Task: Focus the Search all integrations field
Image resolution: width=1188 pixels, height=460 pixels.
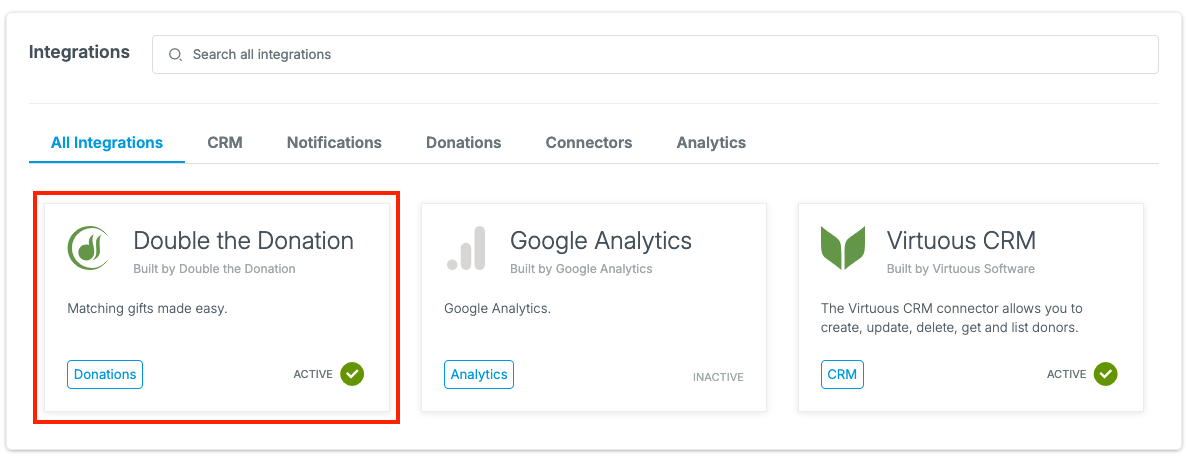Action: [x=655, y=55]
